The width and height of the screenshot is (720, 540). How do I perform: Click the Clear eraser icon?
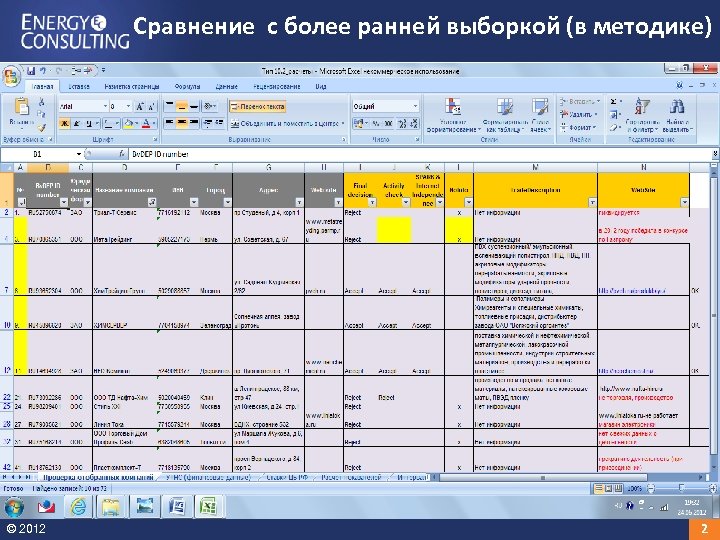[613, 128]
